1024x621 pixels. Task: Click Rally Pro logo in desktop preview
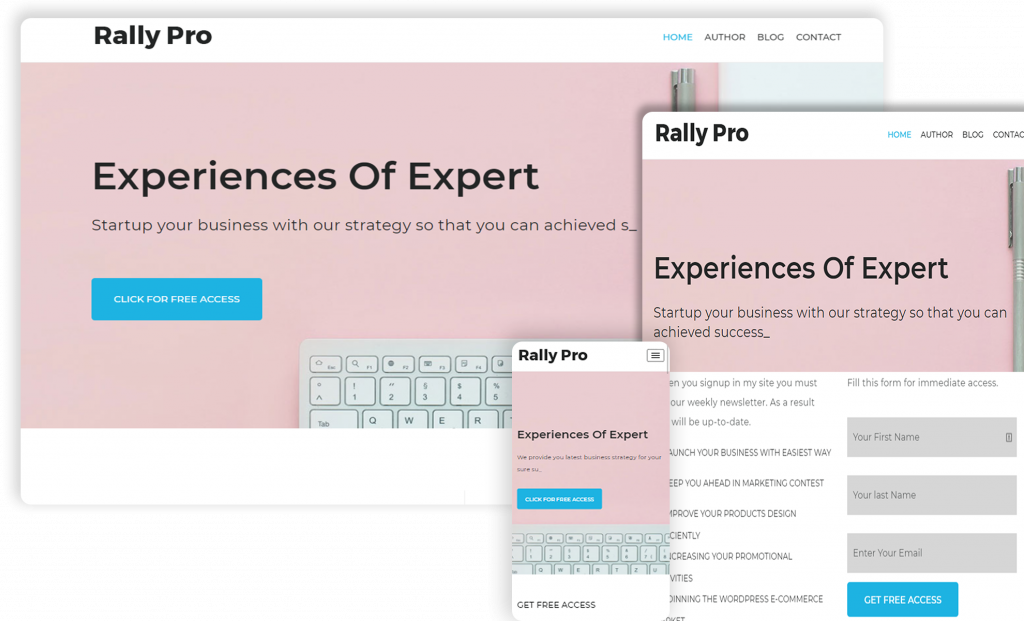pyautogui.click(x=153, y=36)
